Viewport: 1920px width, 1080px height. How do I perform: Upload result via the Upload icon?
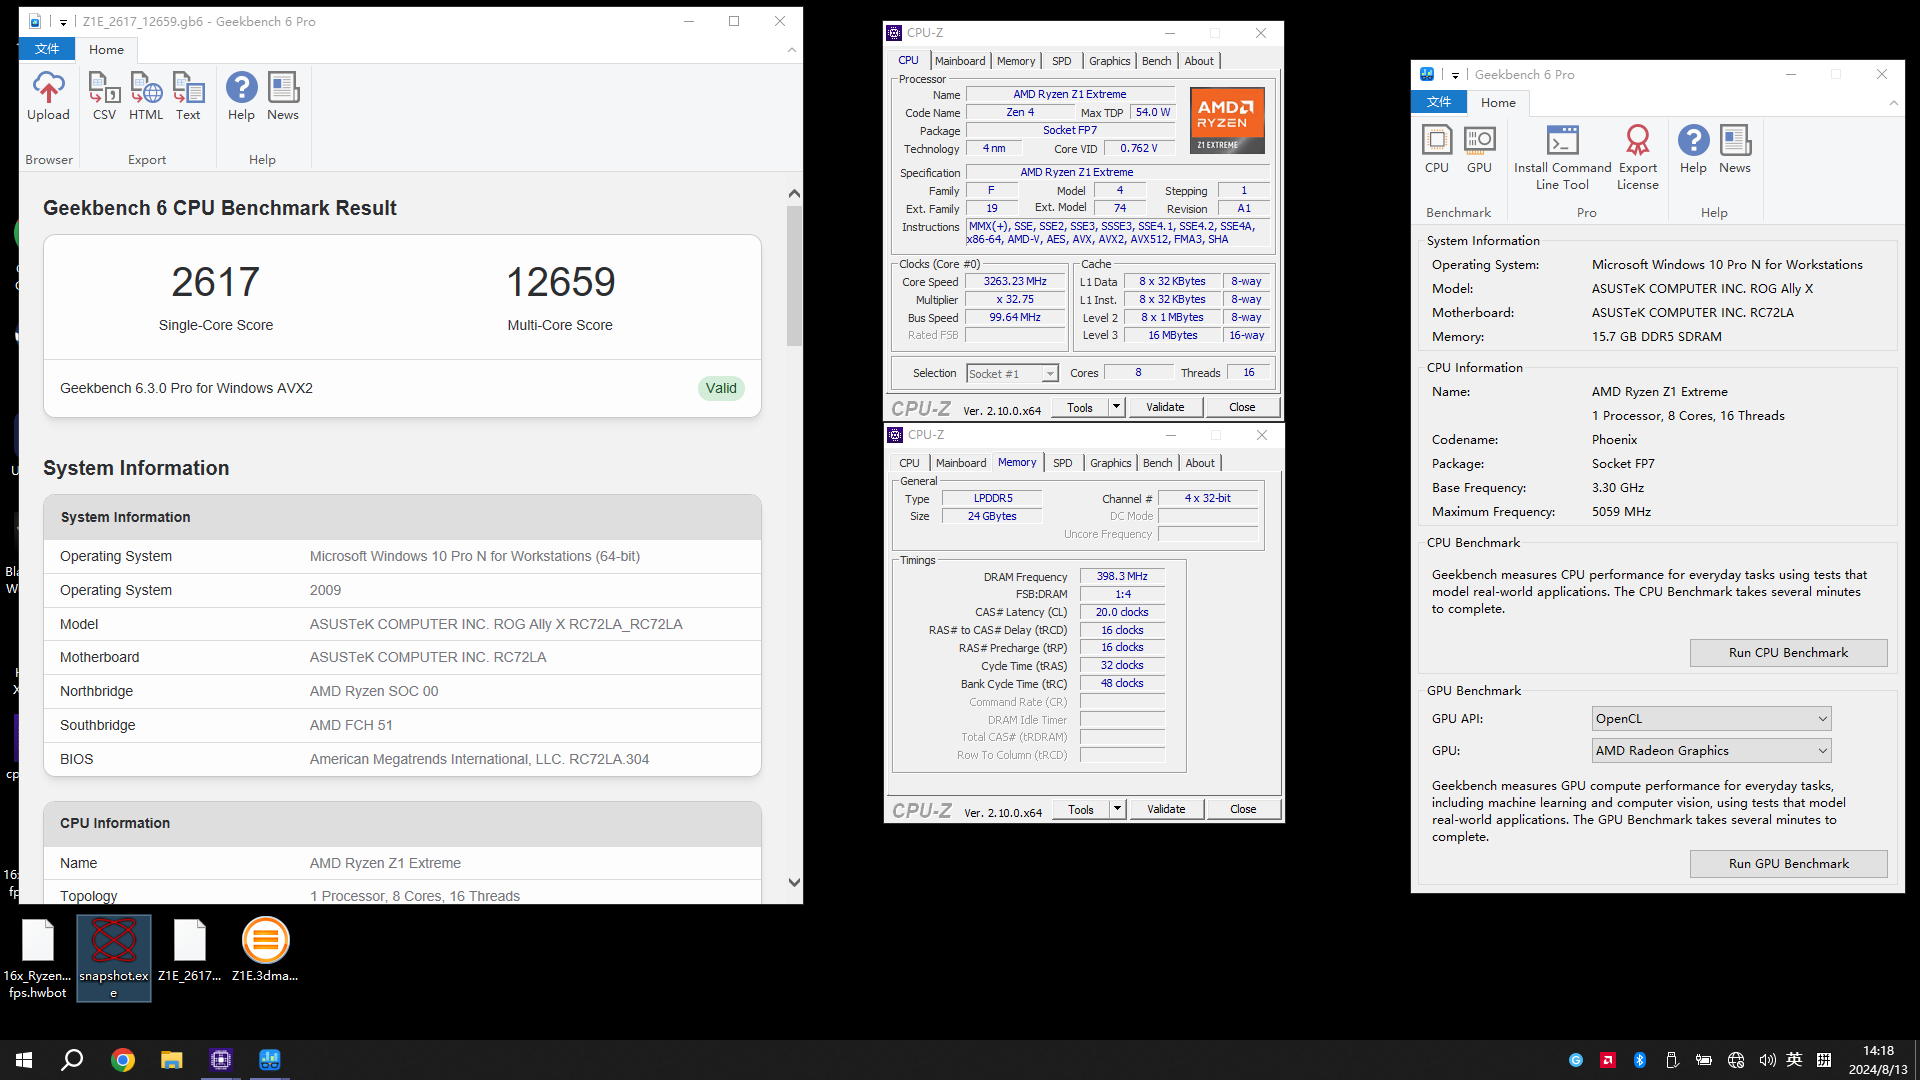click(x=48, y=97)
